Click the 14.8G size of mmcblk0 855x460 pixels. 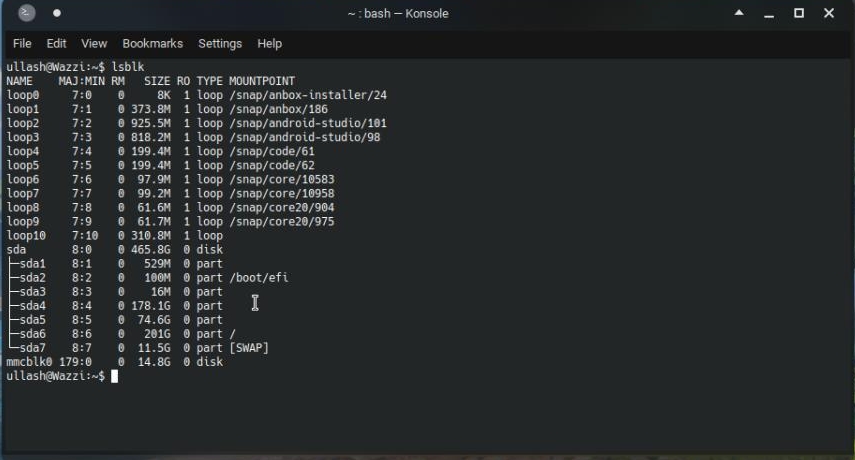tap(154, 362)
